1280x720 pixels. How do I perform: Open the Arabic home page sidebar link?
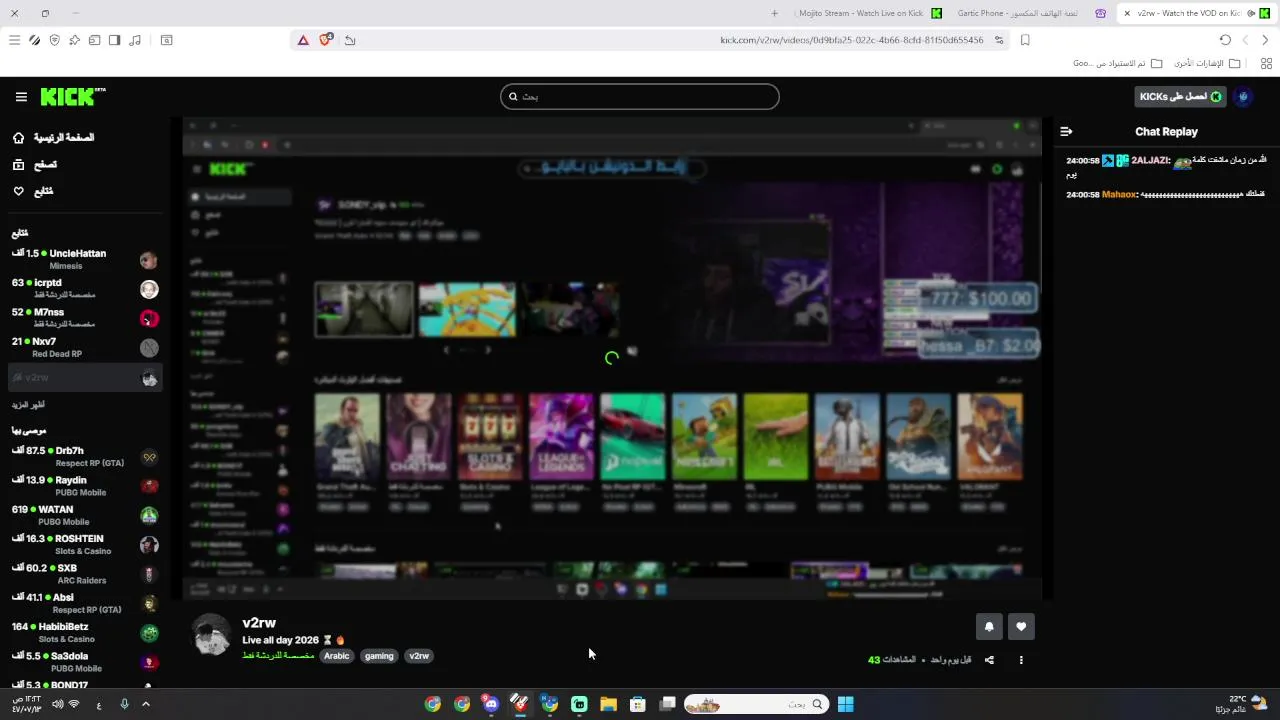[x=55, y=137]
